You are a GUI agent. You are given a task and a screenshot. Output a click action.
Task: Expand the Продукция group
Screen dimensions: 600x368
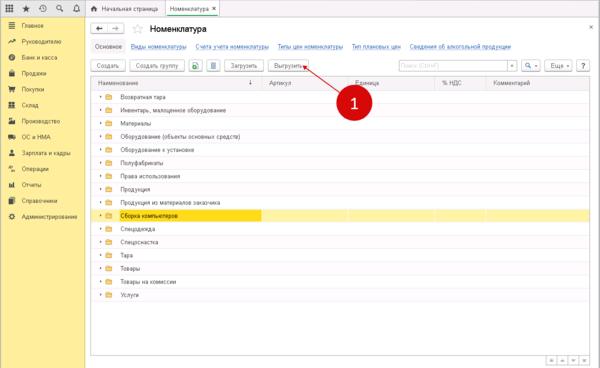[101, 189]
